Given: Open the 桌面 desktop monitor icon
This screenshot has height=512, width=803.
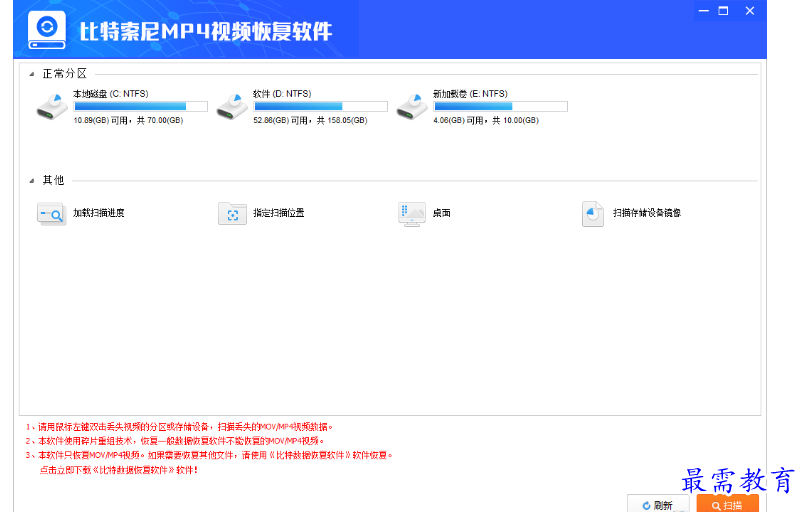Looking at the screenshot, I should pos(412,213).
